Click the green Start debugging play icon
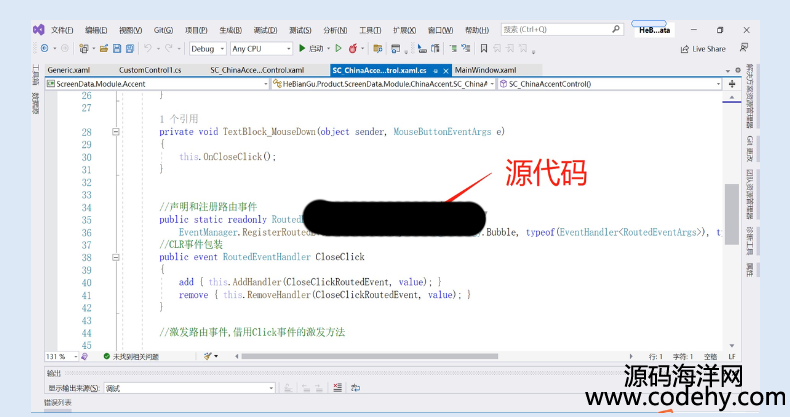The image size is (790, 417). [x=302, y=48]
